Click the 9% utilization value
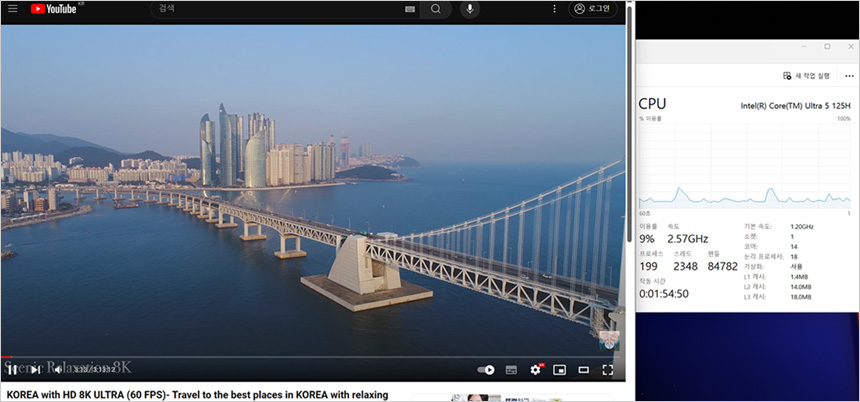 tap(647, 239)
